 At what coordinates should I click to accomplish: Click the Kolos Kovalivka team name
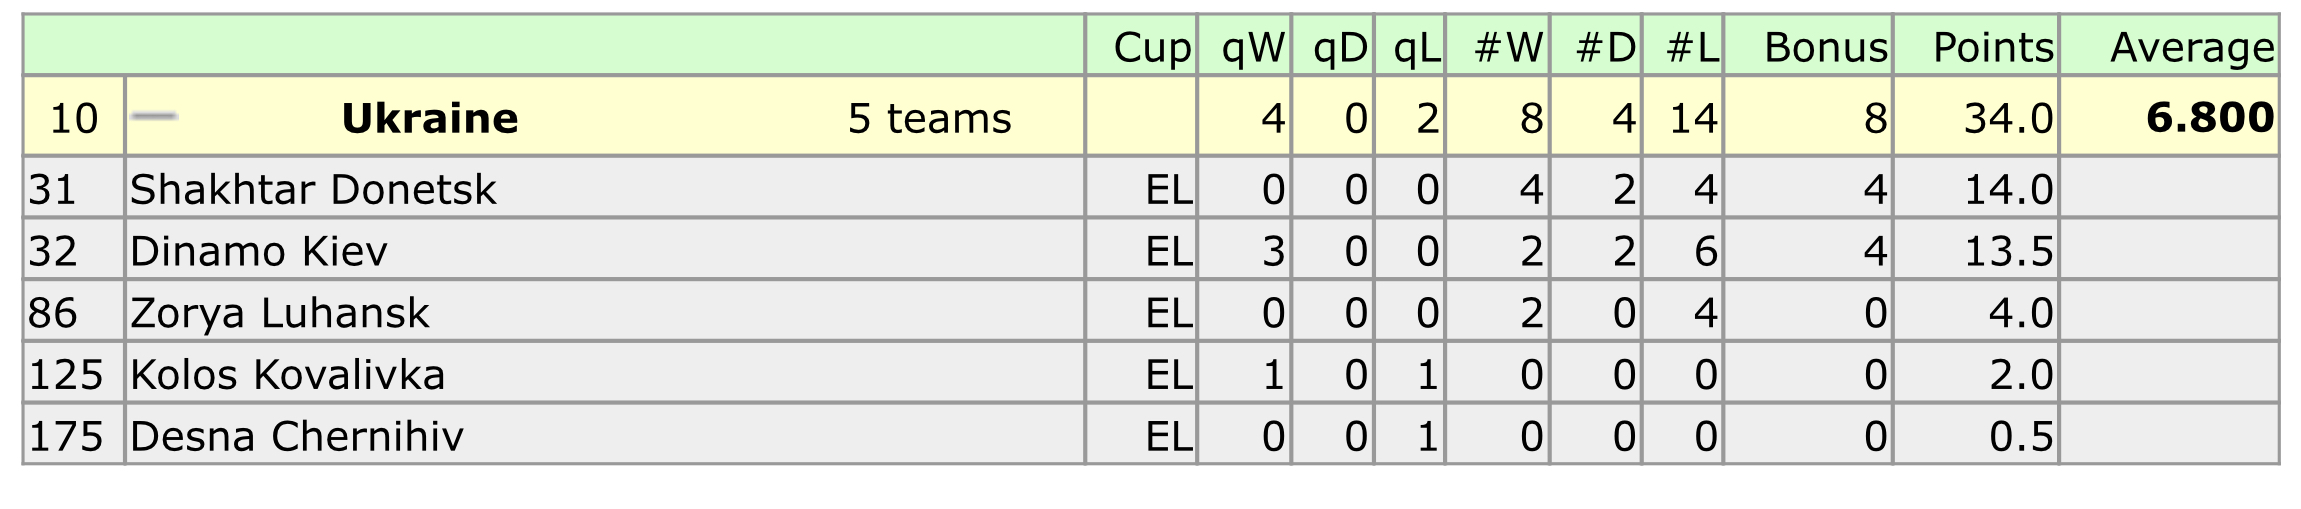click(287, 375)
